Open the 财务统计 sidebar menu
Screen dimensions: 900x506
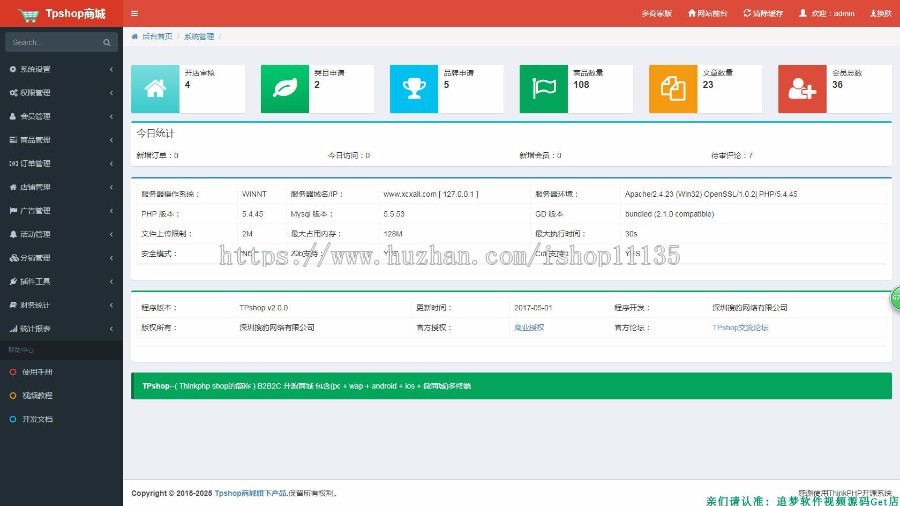point(61,305)
